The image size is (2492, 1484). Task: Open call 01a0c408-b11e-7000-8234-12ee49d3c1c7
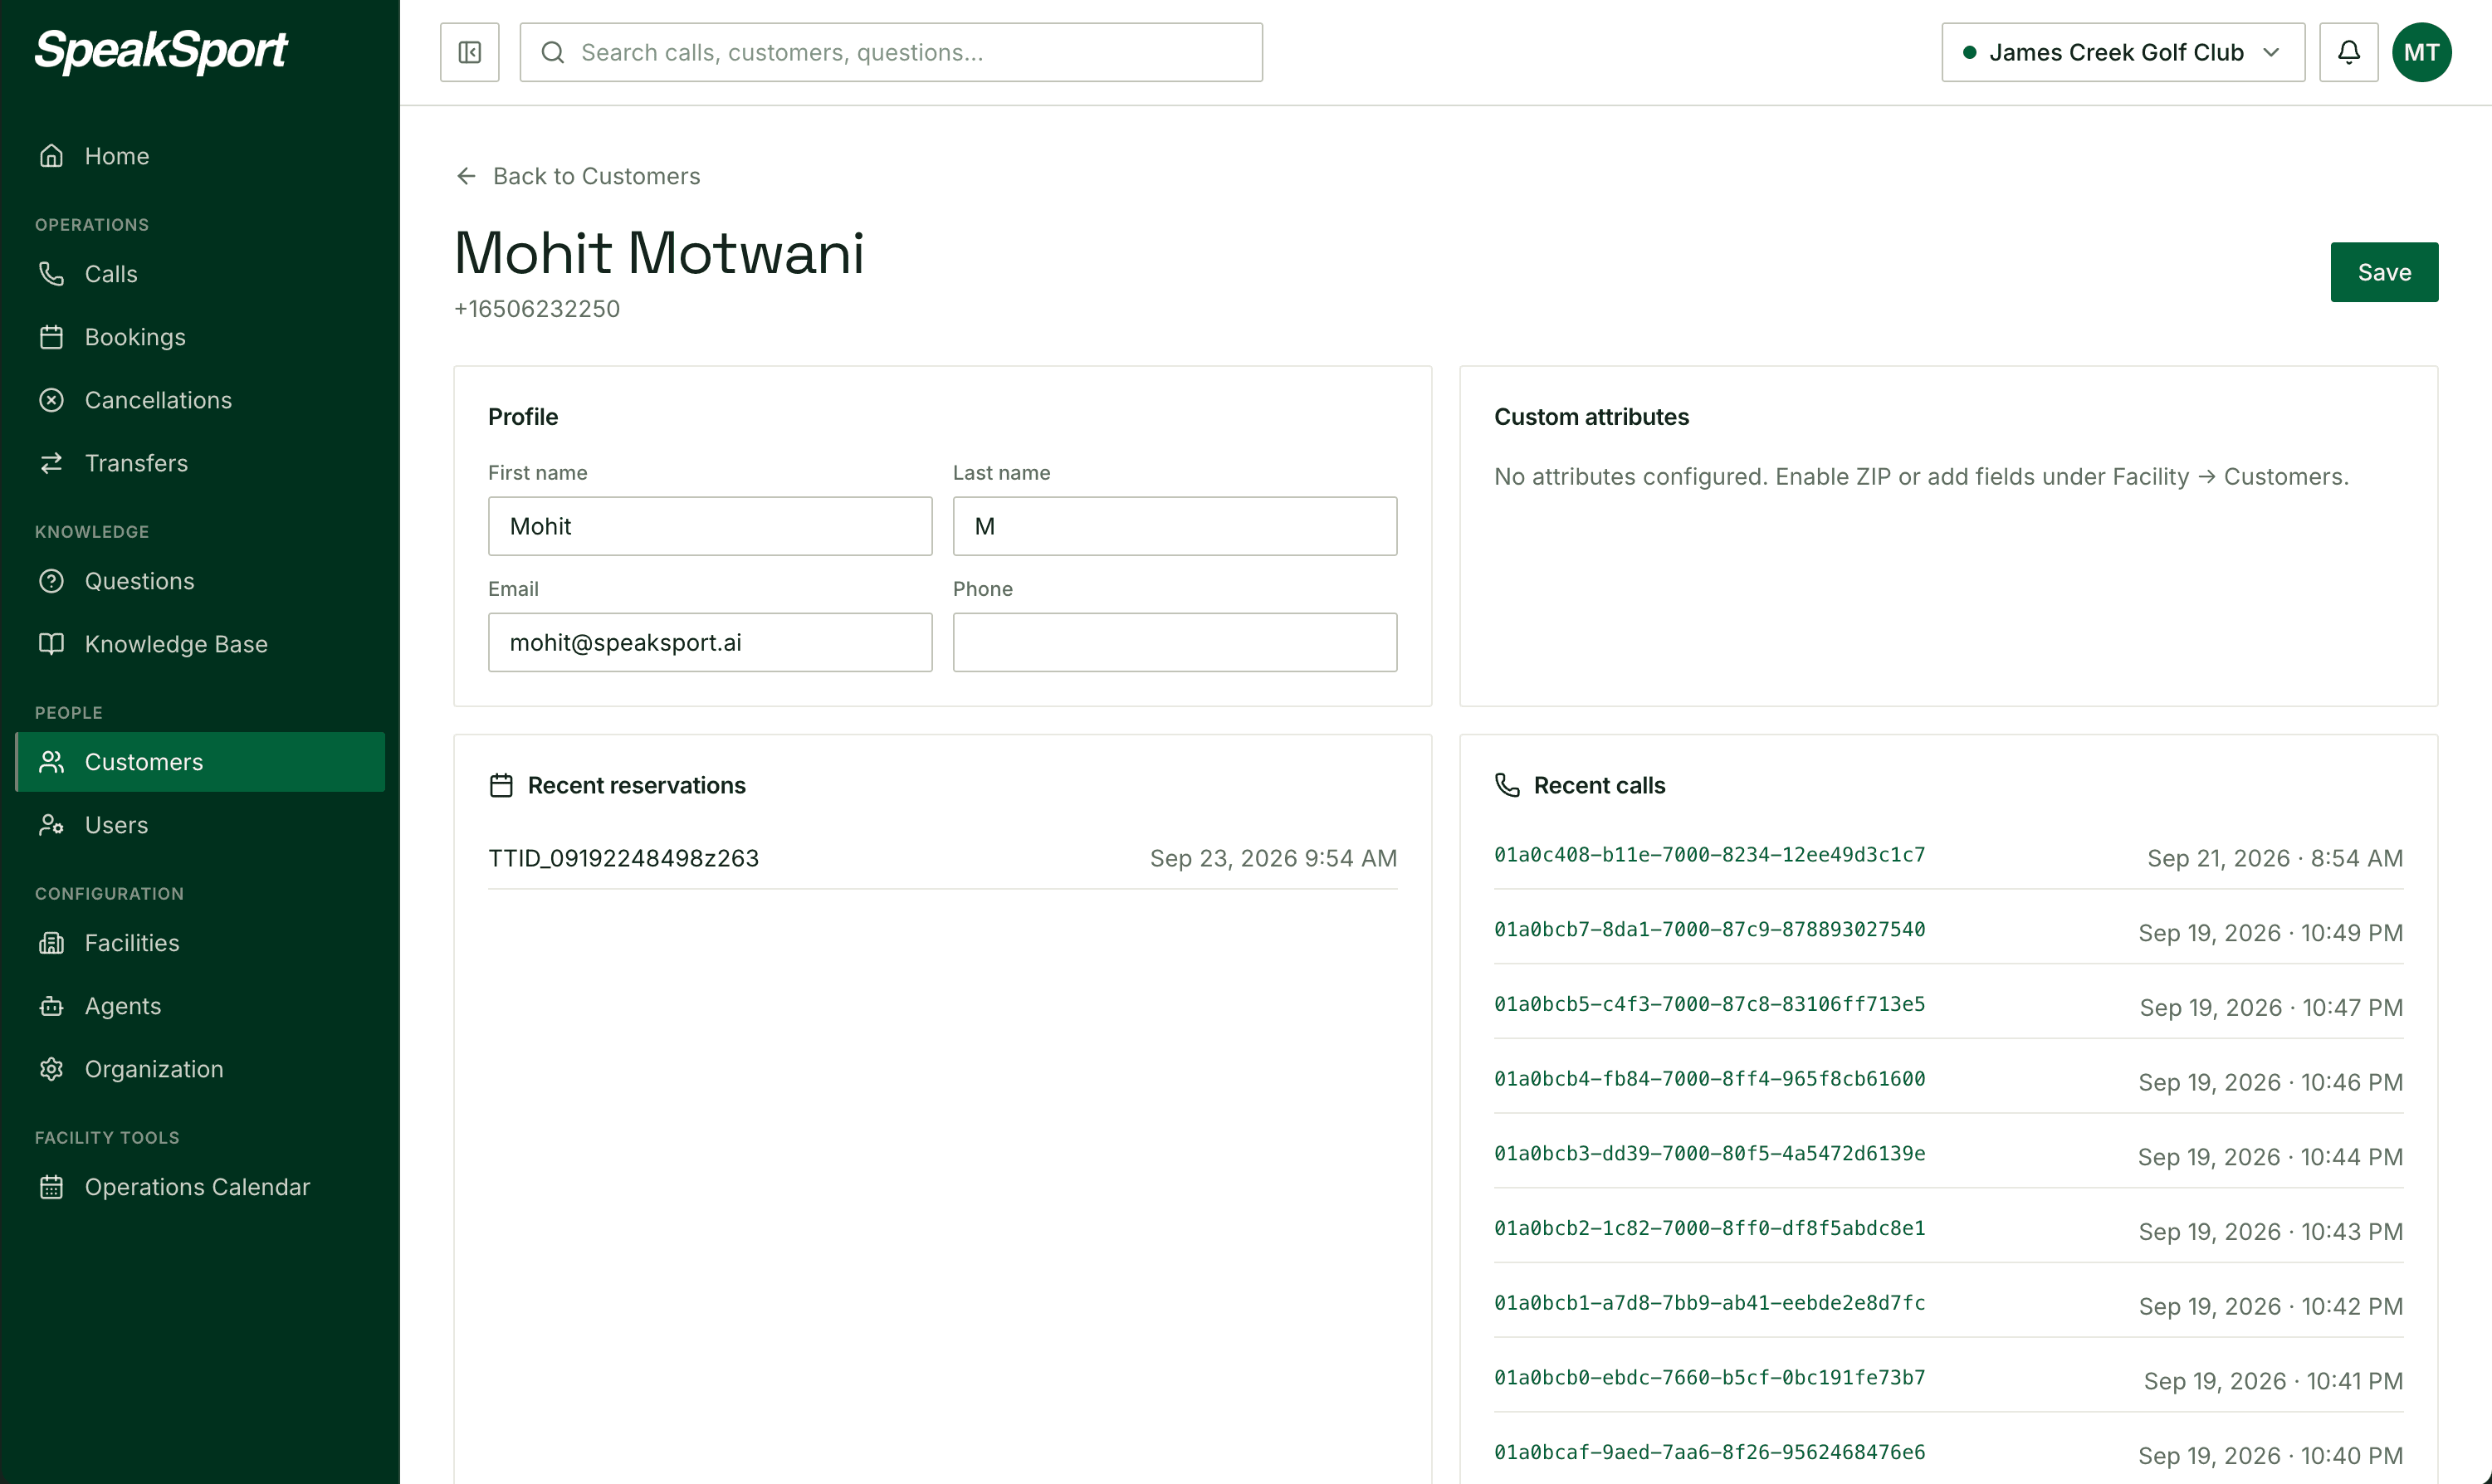tap(1709, 855)
